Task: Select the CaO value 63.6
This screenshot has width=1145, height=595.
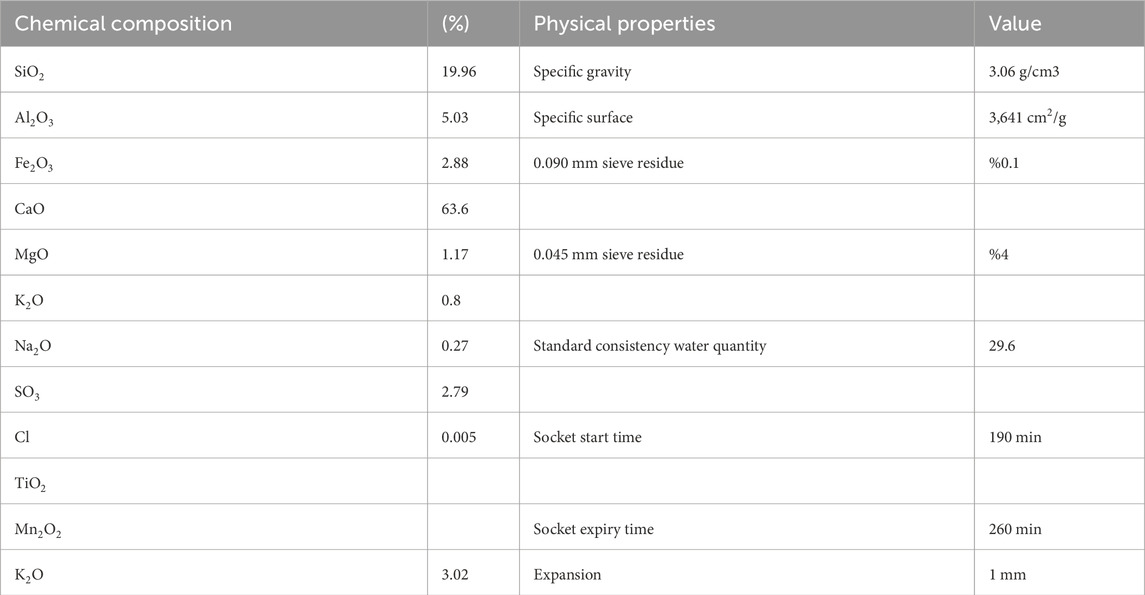Action: [453, 209]
